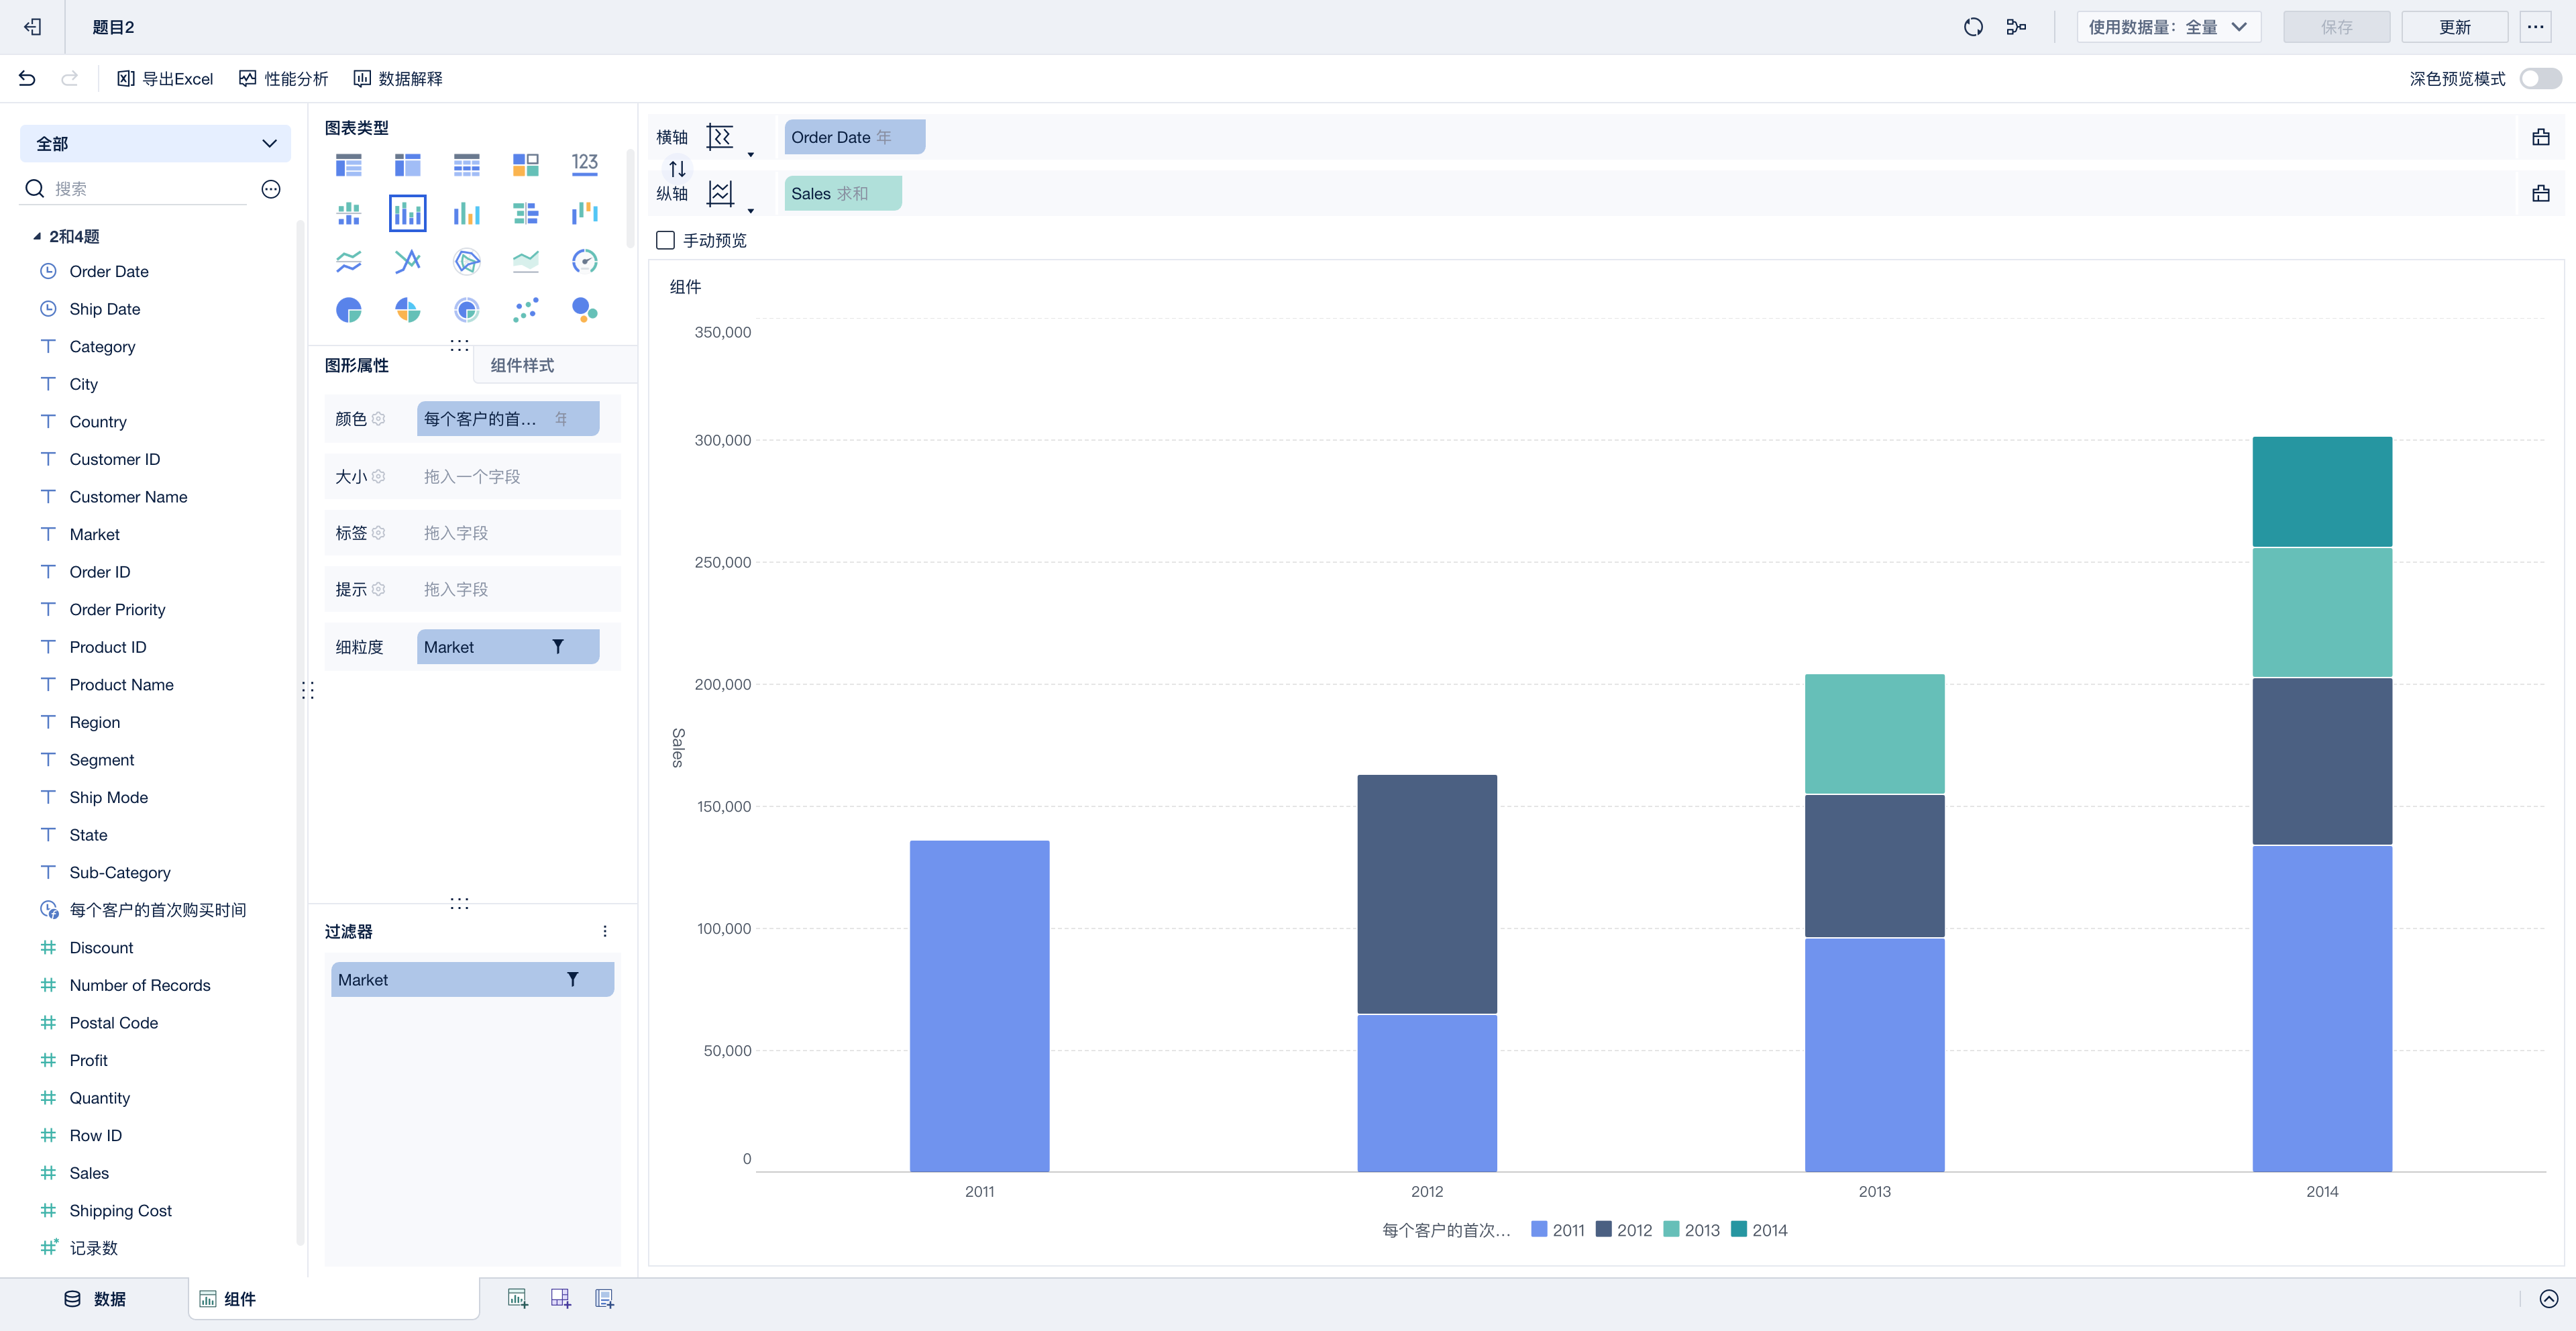Switch to the 组件样式 tab

coord(522,365)
